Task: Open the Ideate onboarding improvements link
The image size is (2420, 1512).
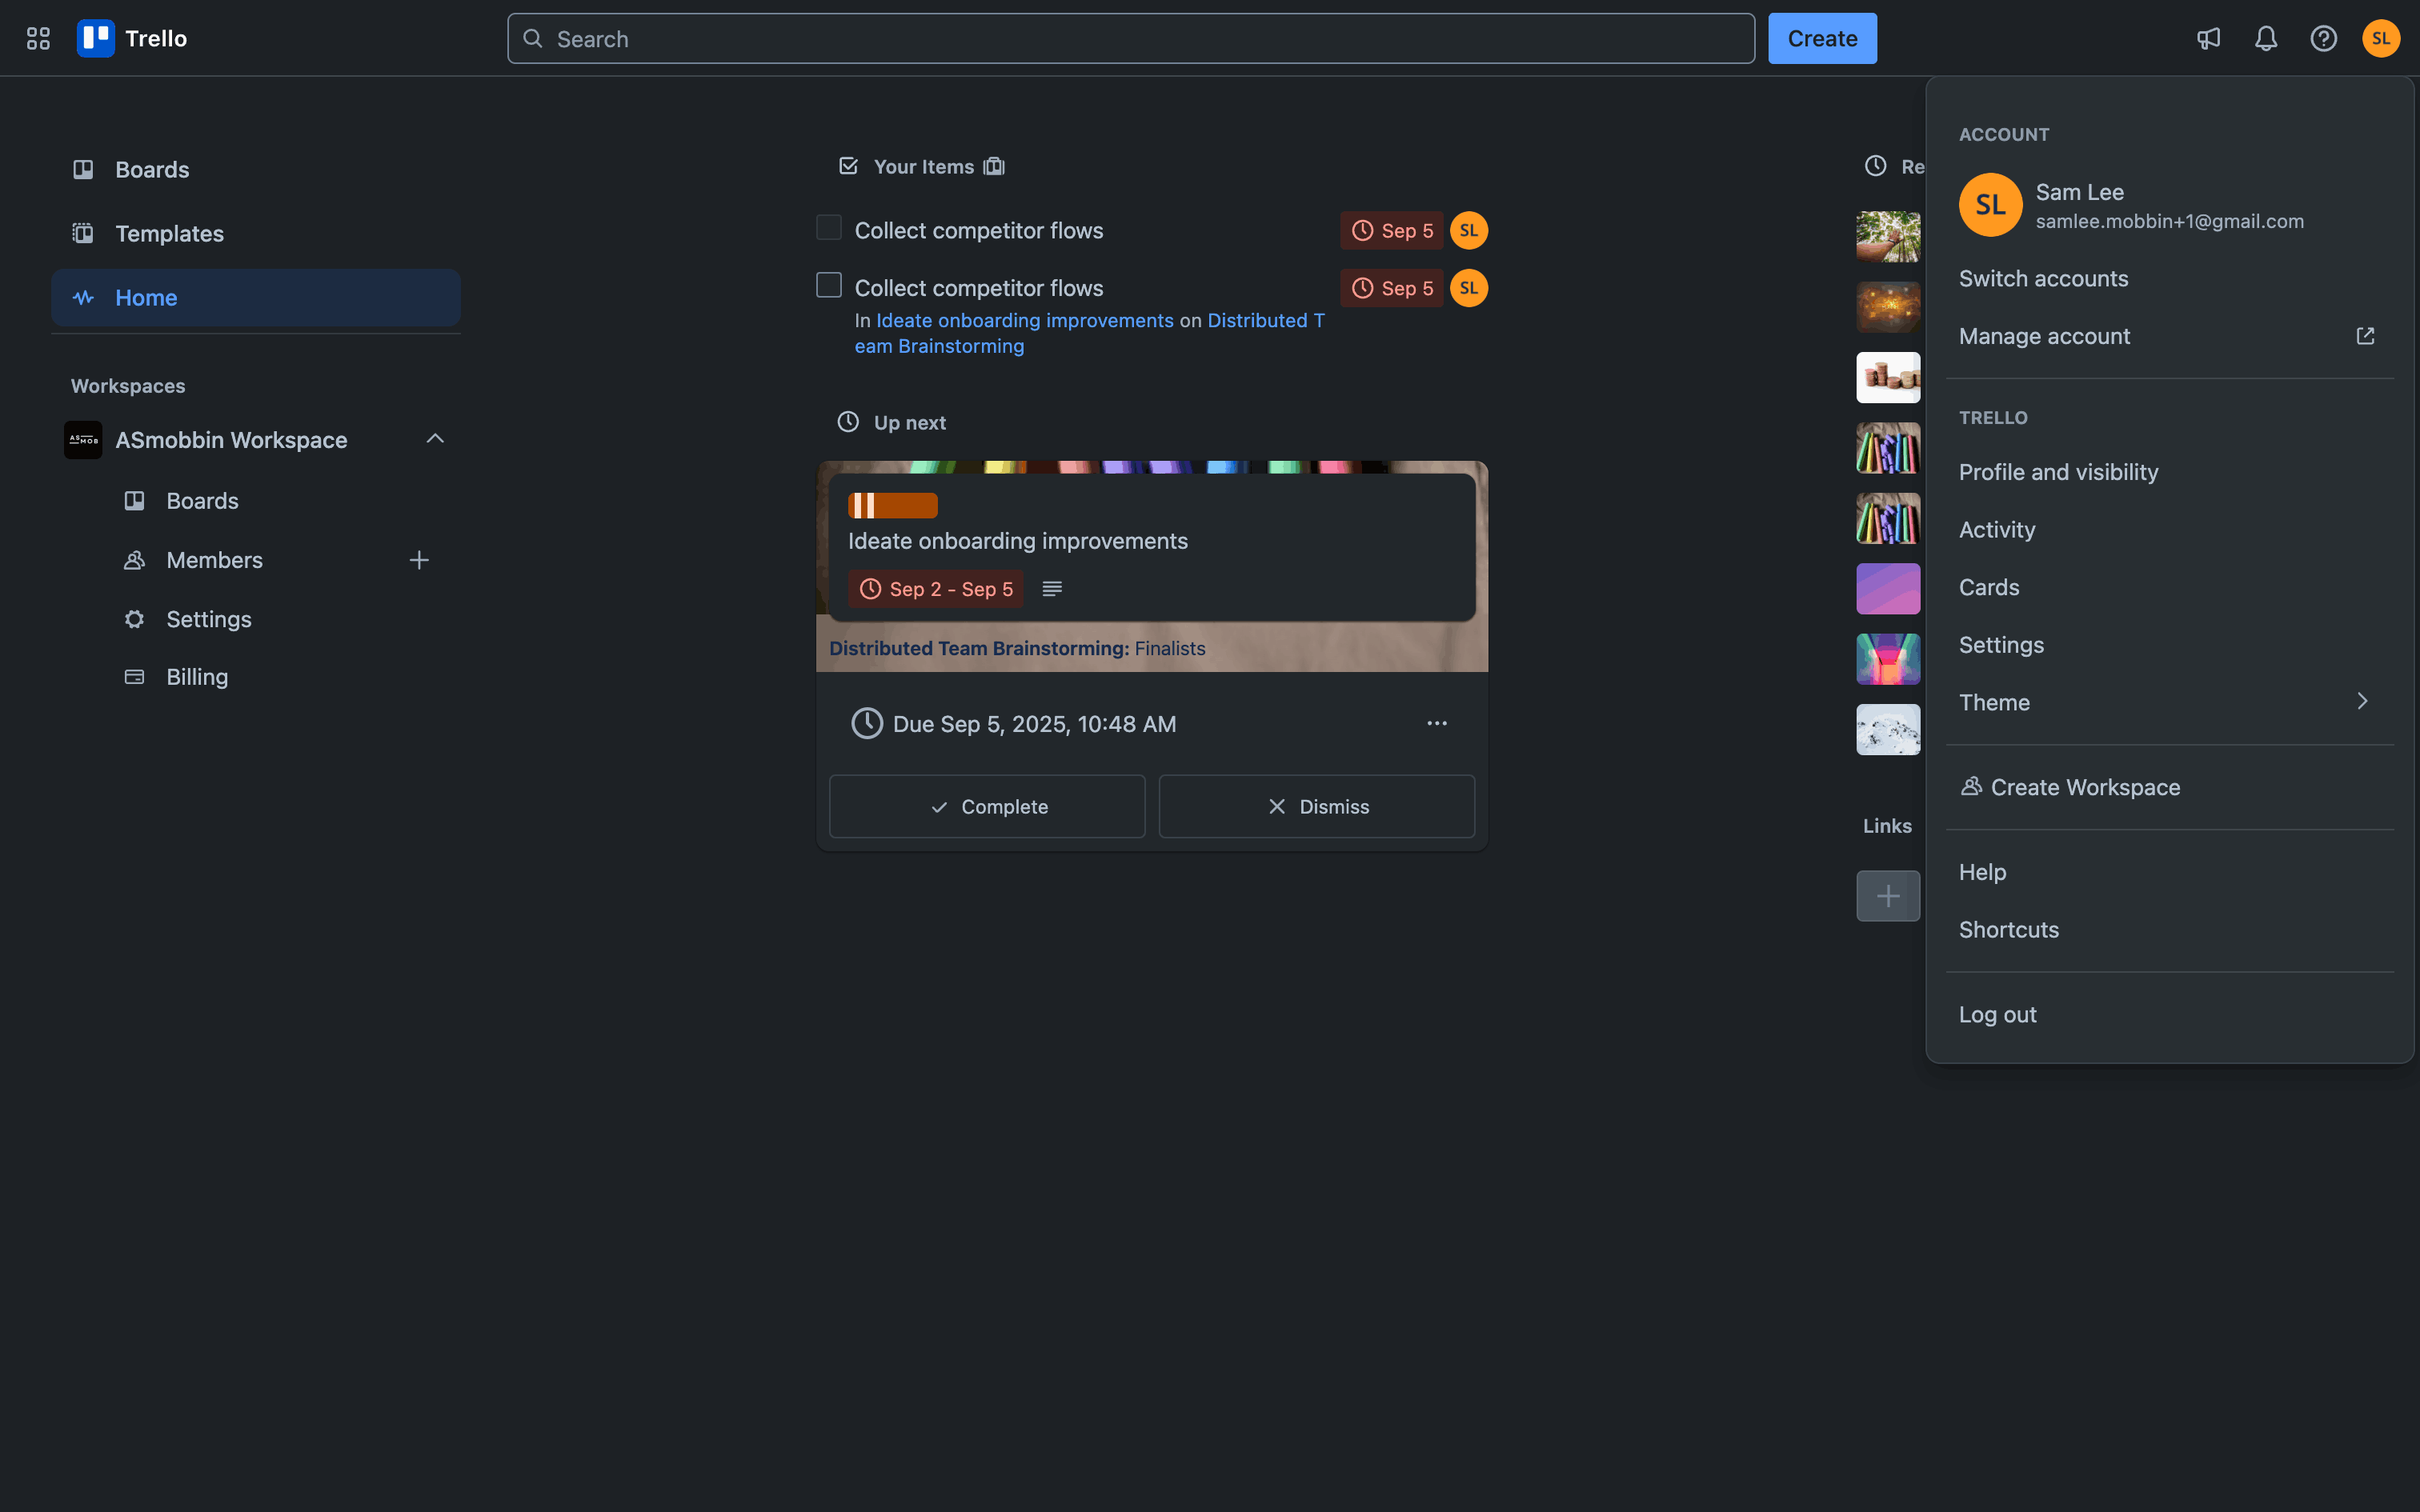Action: click(x=1025, y=320)
